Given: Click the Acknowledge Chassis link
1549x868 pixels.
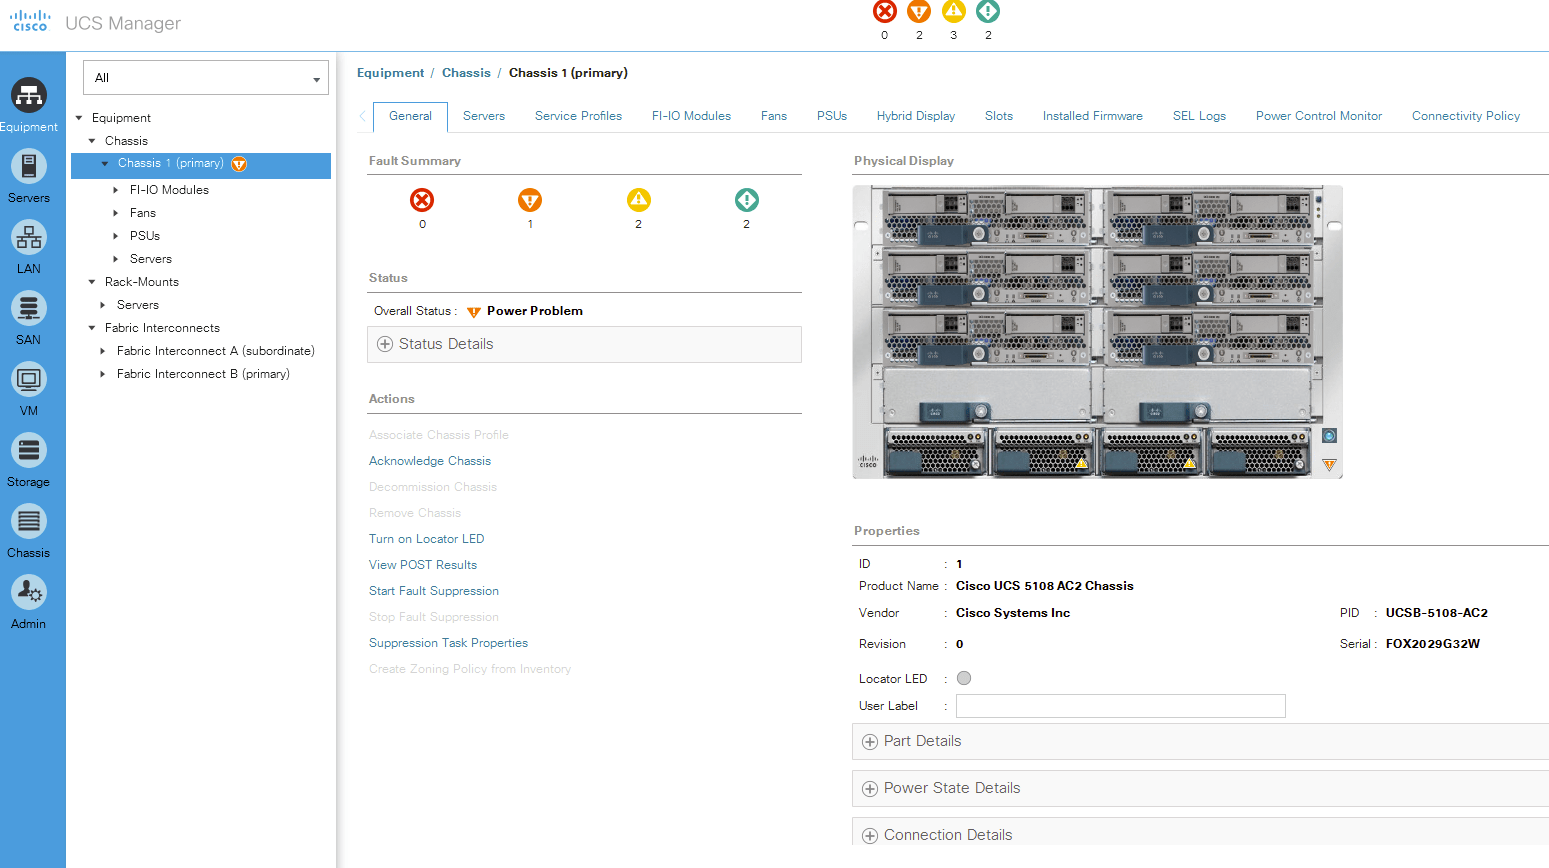Looking at the screenshot, I should pos(430,461).
